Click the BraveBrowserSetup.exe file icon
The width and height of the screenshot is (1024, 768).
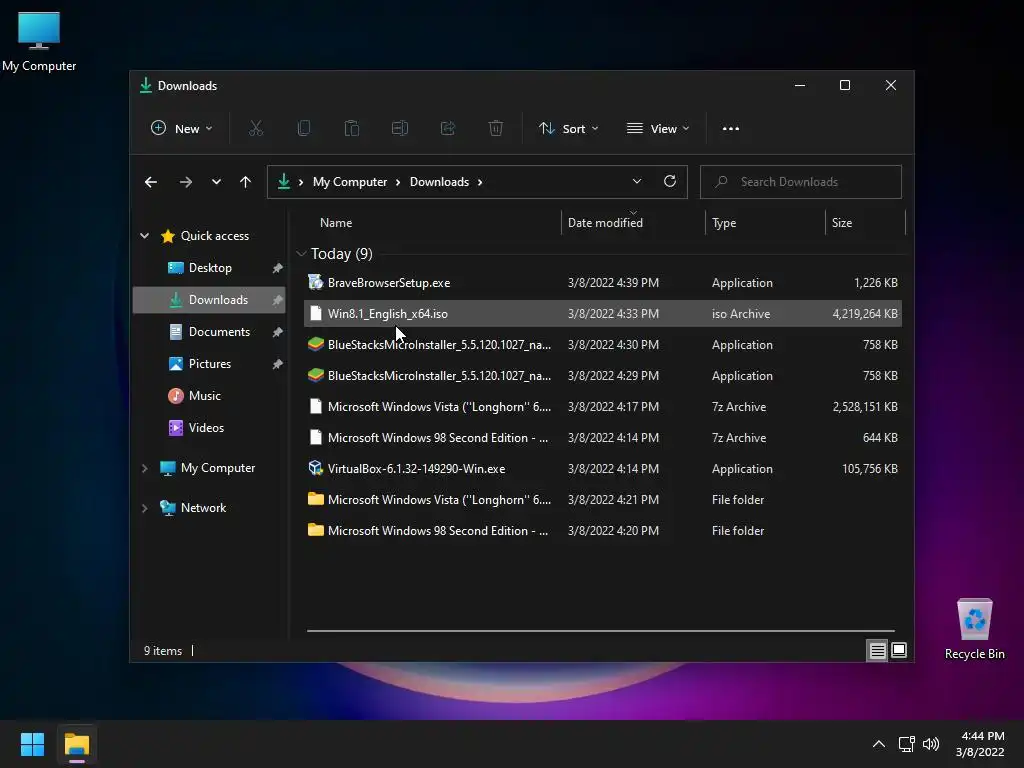point(315,282)
